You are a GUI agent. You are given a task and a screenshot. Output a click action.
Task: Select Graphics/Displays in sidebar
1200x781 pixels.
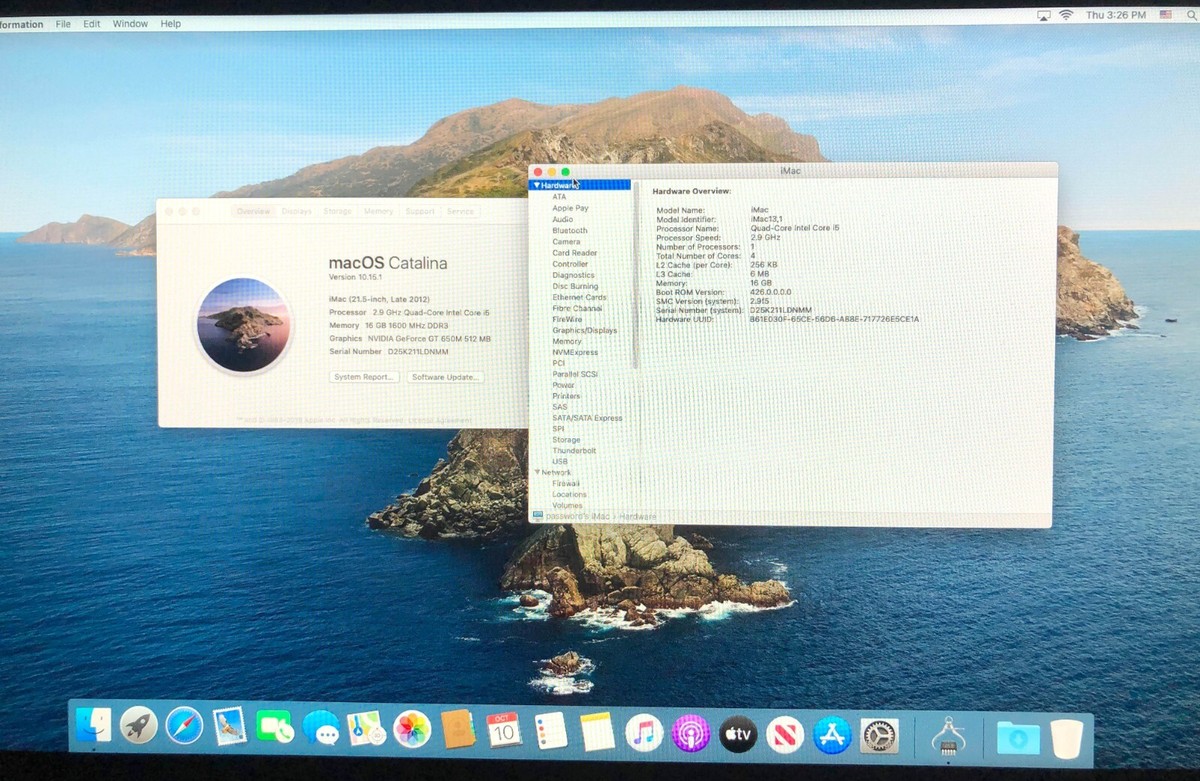click(x=584, y=330)
